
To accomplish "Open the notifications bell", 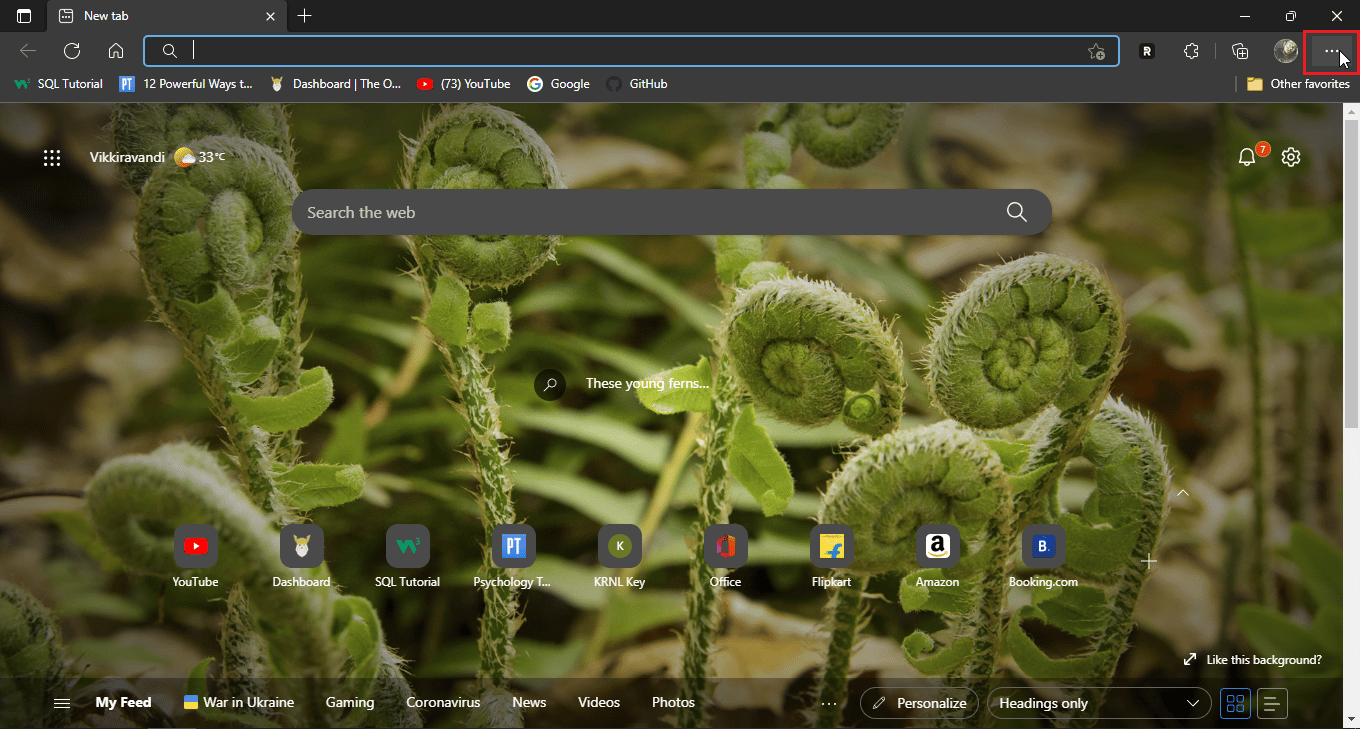I will [1247, 157].
